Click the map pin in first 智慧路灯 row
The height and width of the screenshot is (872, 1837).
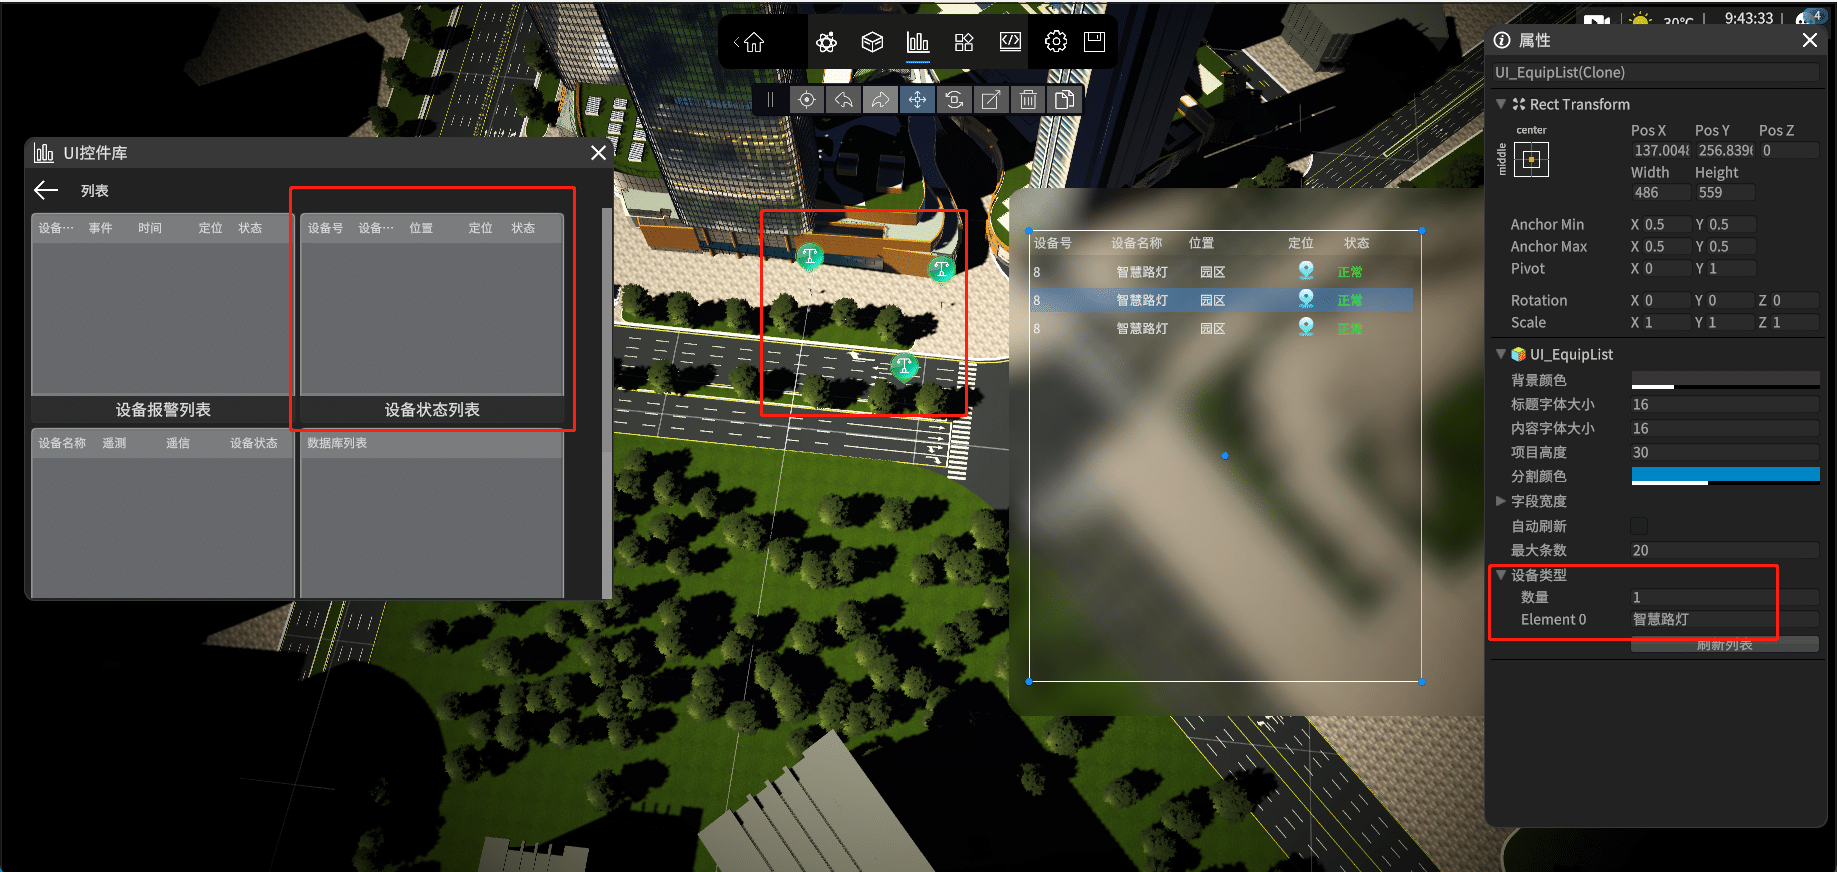tap(1306, 271)
